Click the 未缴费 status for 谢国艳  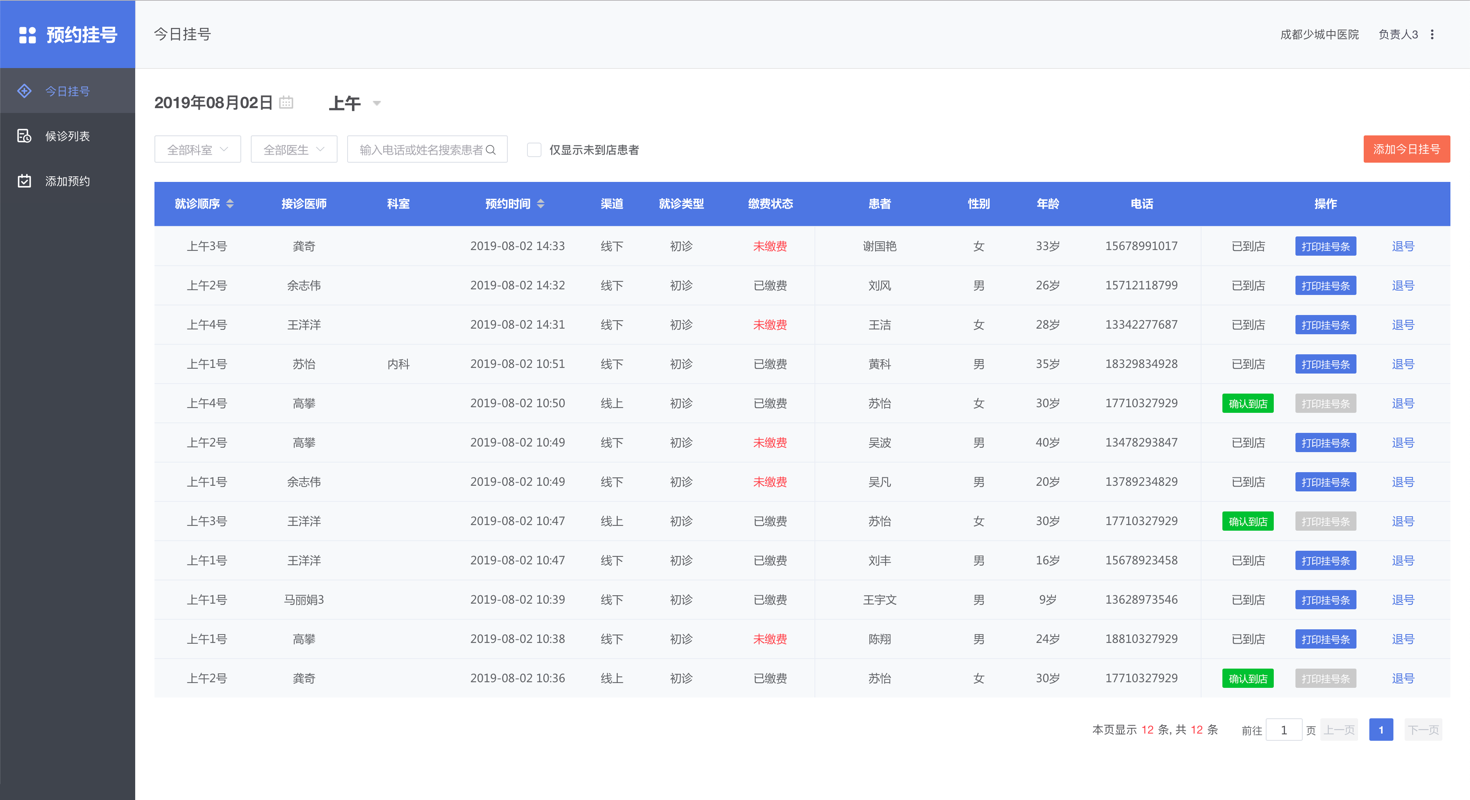770,246
